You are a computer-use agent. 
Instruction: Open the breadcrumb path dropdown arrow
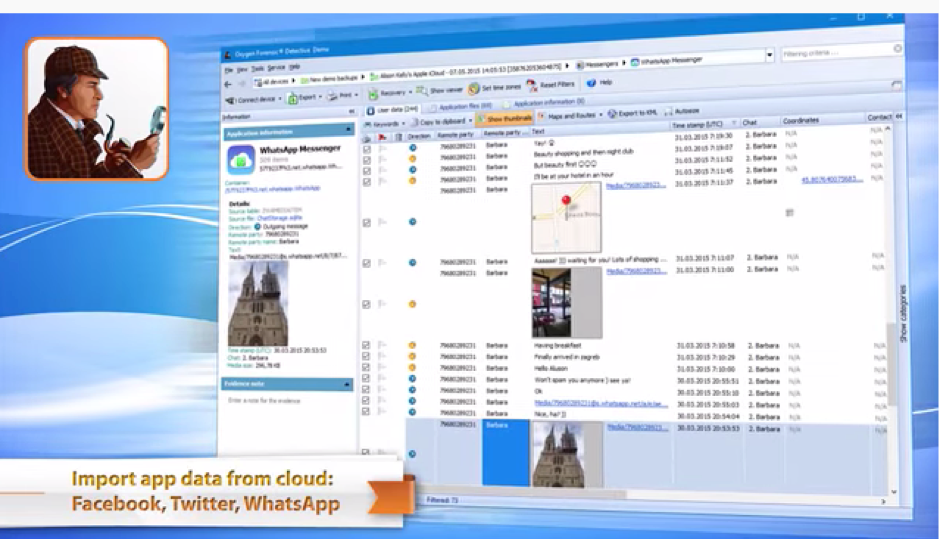tap(770, 55)
